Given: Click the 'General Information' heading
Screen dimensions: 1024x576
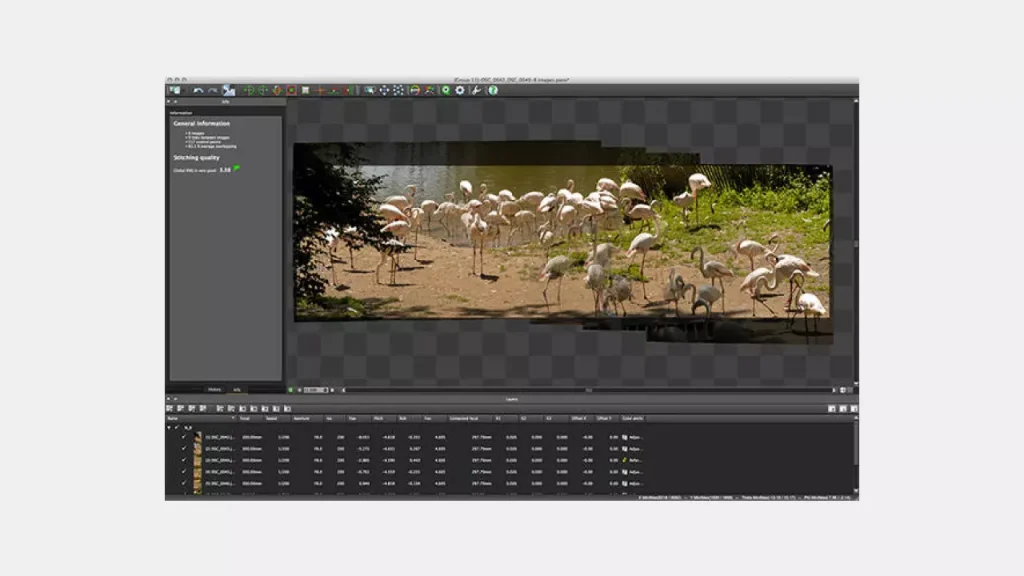Looking at the screenshot, I should point(201,123).
